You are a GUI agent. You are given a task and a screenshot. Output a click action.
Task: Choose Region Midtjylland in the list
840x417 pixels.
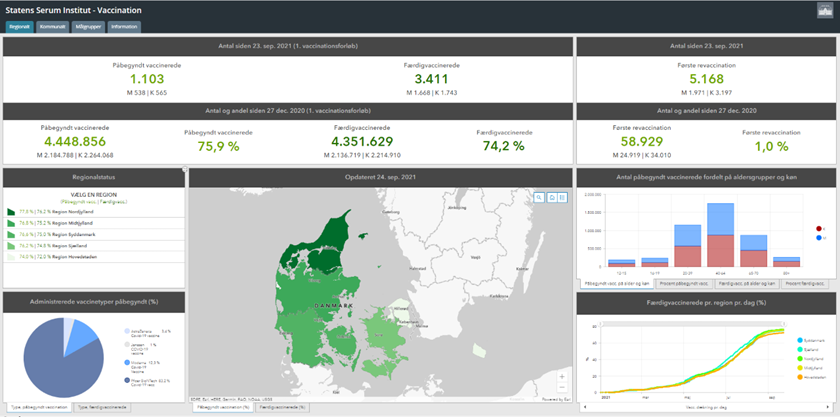94,224
